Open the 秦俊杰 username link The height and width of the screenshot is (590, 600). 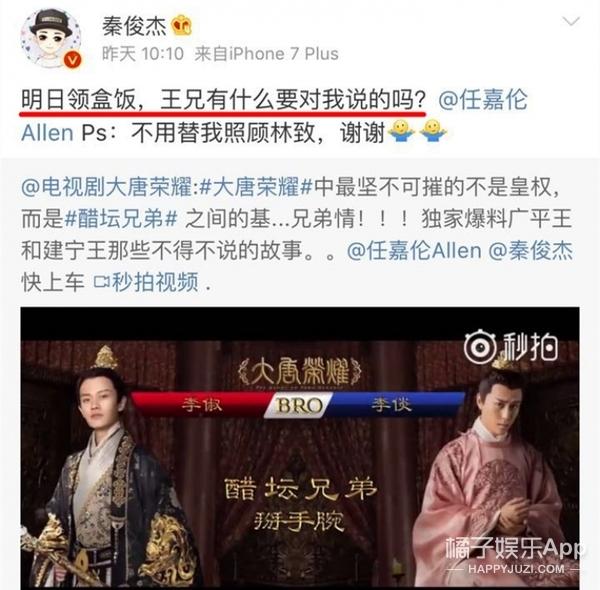(x=134, y=27)
